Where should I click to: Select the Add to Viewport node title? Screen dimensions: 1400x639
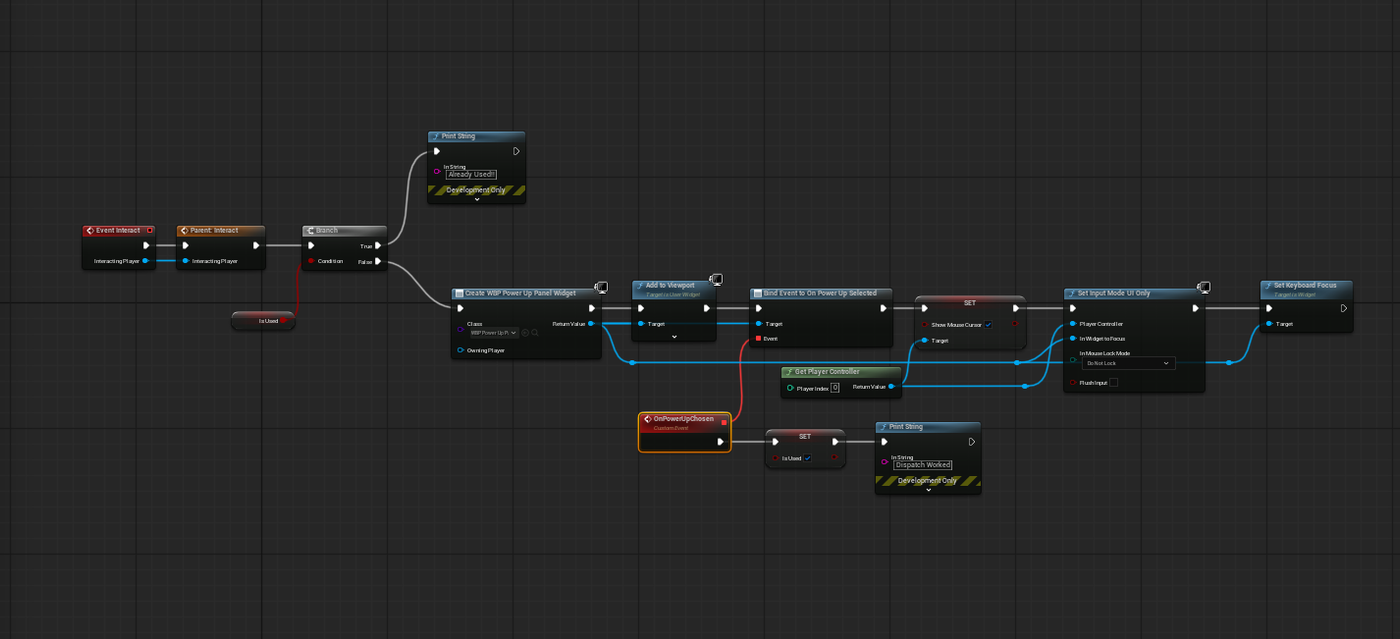[670, 285]
